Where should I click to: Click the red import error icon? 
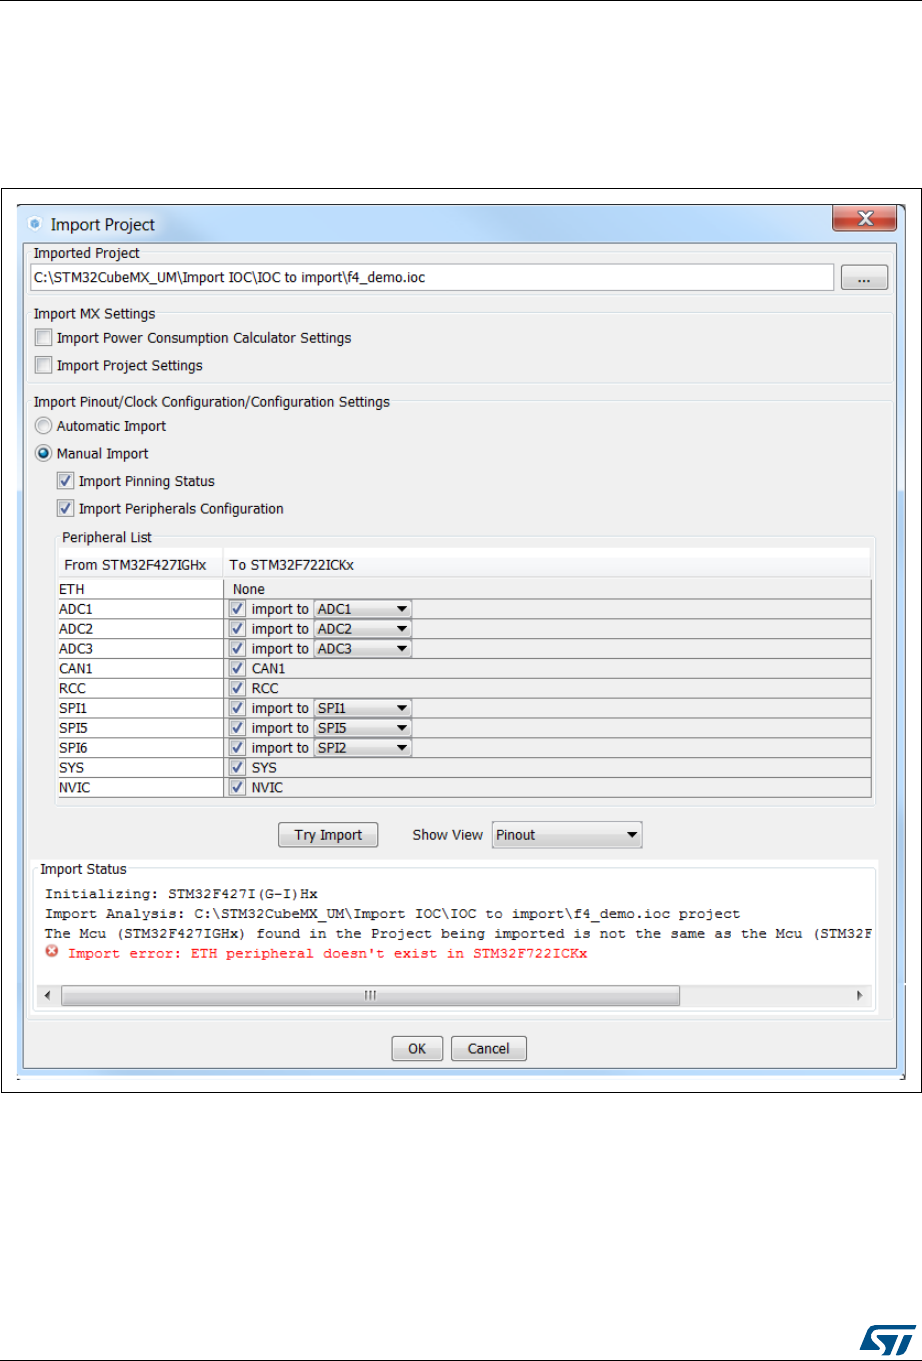pyautogui.click(x=52, y=952)
